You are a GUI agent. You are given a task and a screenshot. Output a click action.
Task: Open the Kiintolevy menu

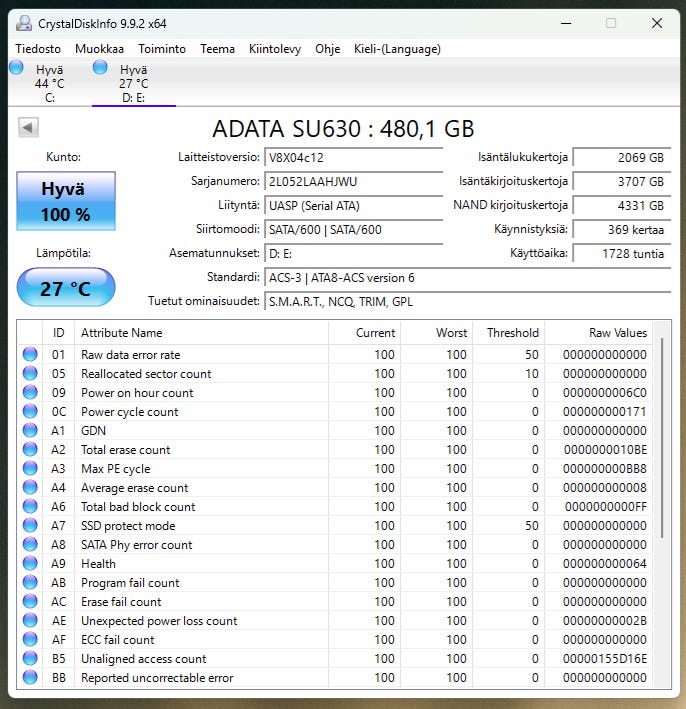275,49
